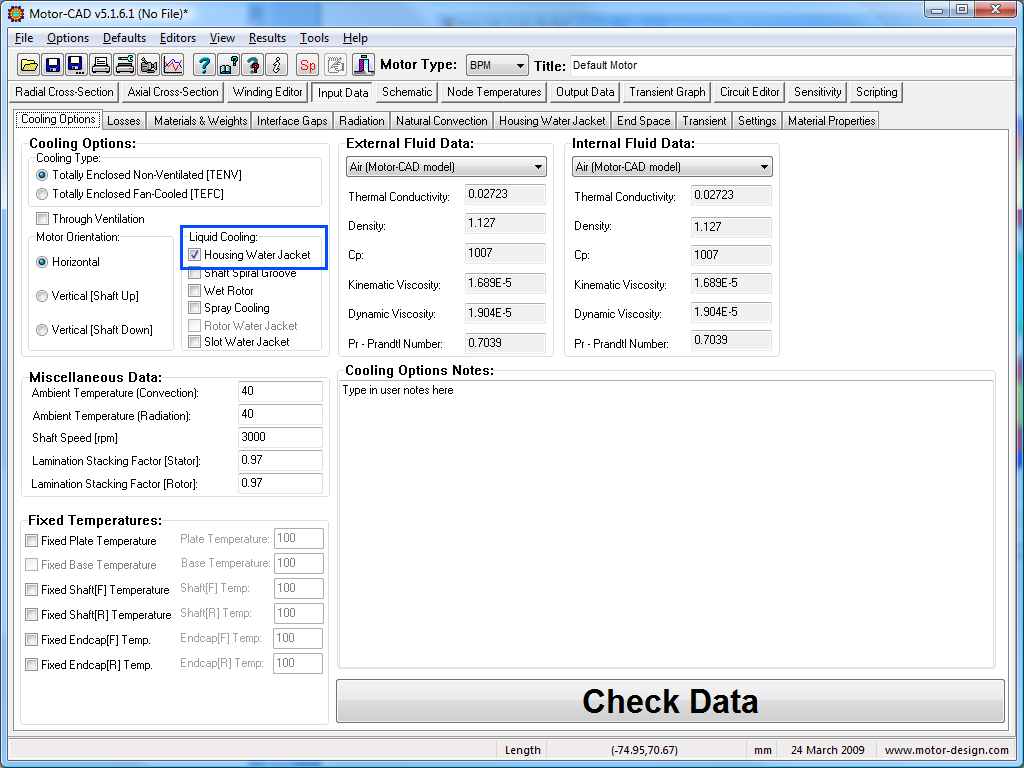Click the Shaft Speed [rpm] input field
This screenshot has width=1024, height=768.
[280, 437]
